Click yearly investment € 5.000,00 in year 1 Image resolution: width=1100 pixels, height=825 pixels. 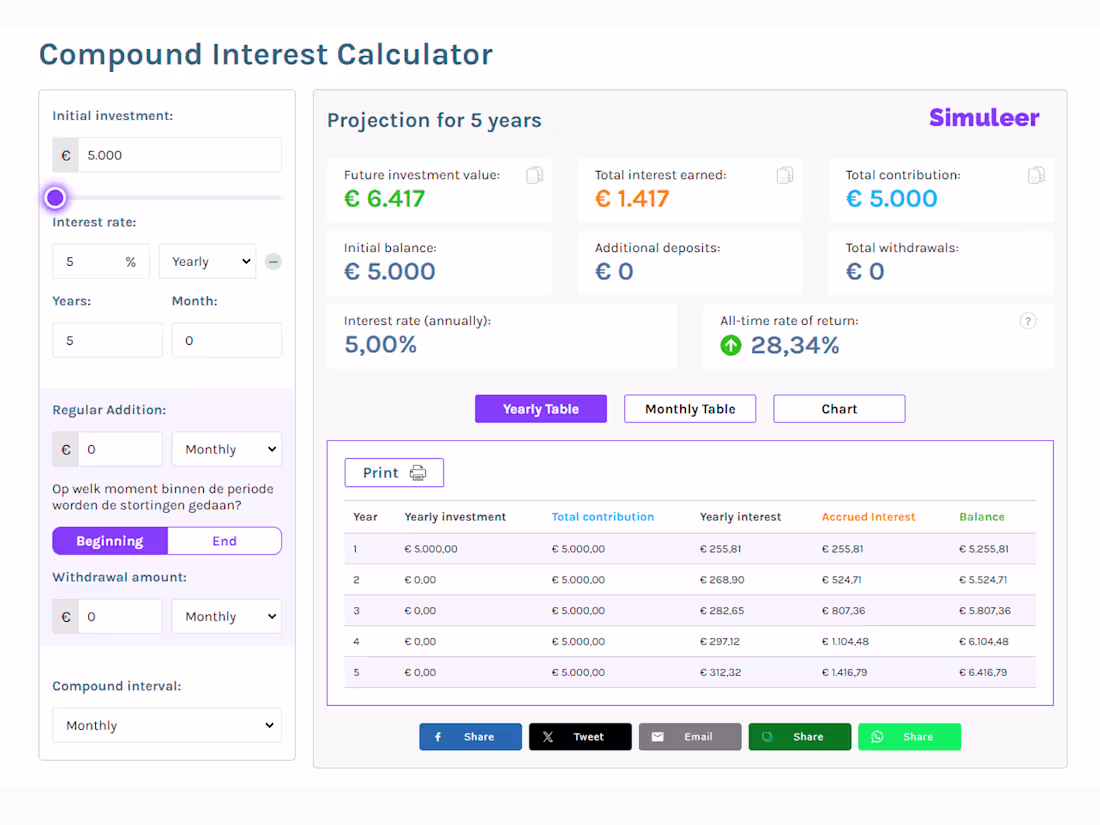431,549
